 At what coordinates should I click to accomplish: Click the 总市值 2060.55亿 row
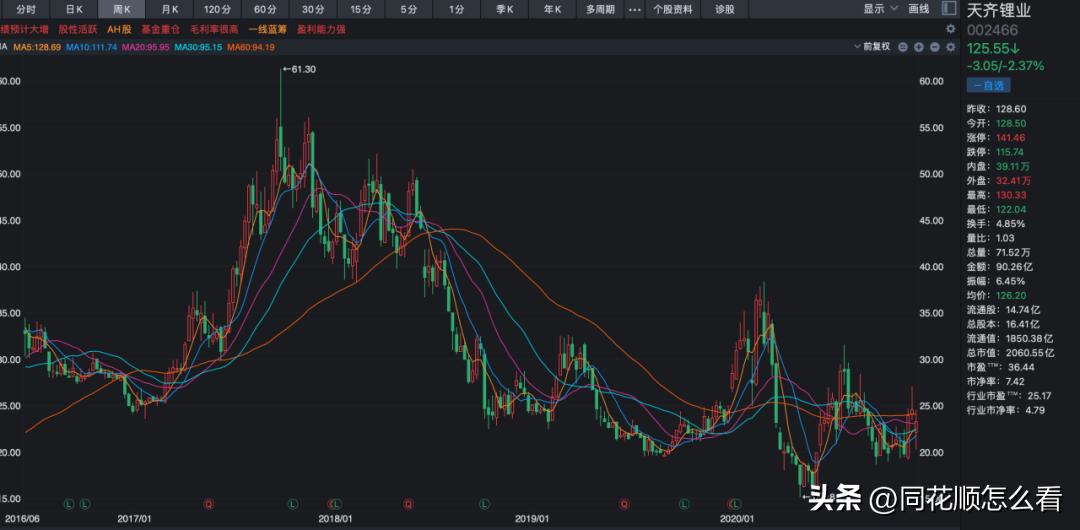point(1010,352)
